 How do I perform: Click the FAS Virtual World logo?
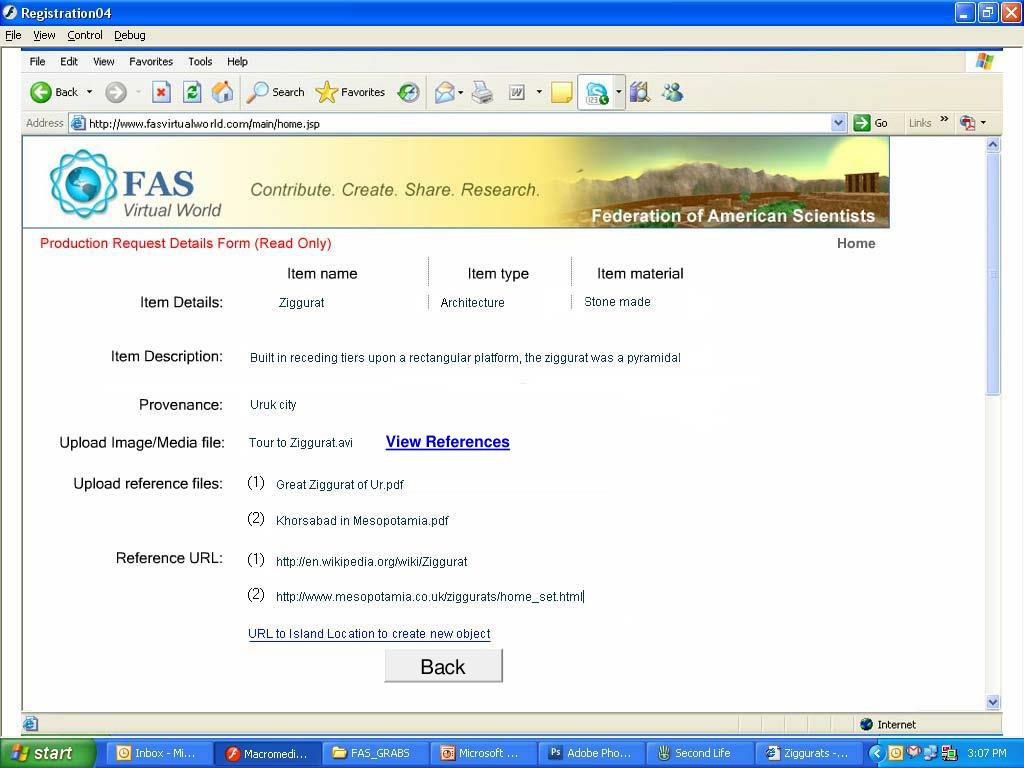coord(136,184)
